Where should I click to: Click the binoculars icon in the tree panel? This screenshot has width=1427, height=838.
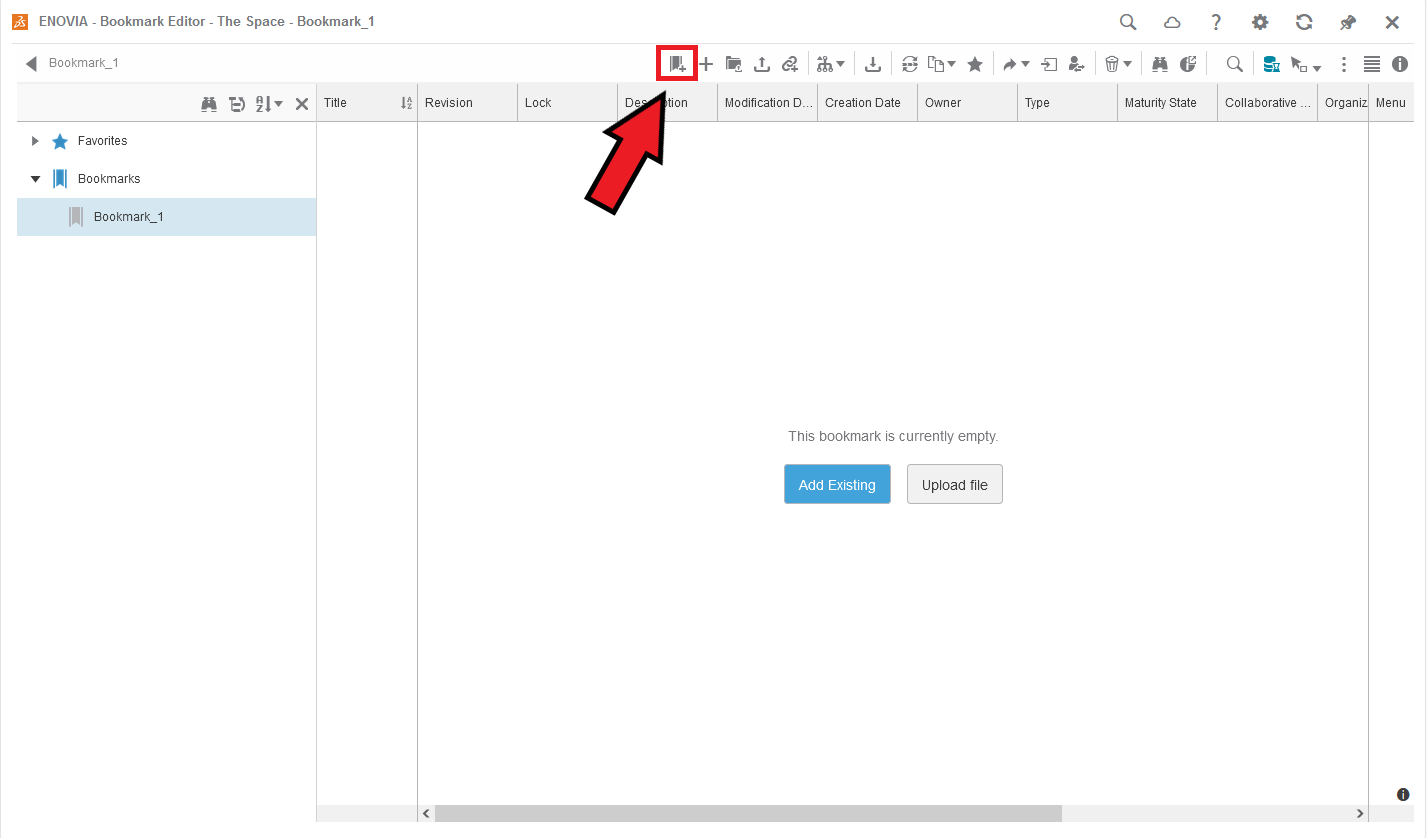click(x=209, y=103)
